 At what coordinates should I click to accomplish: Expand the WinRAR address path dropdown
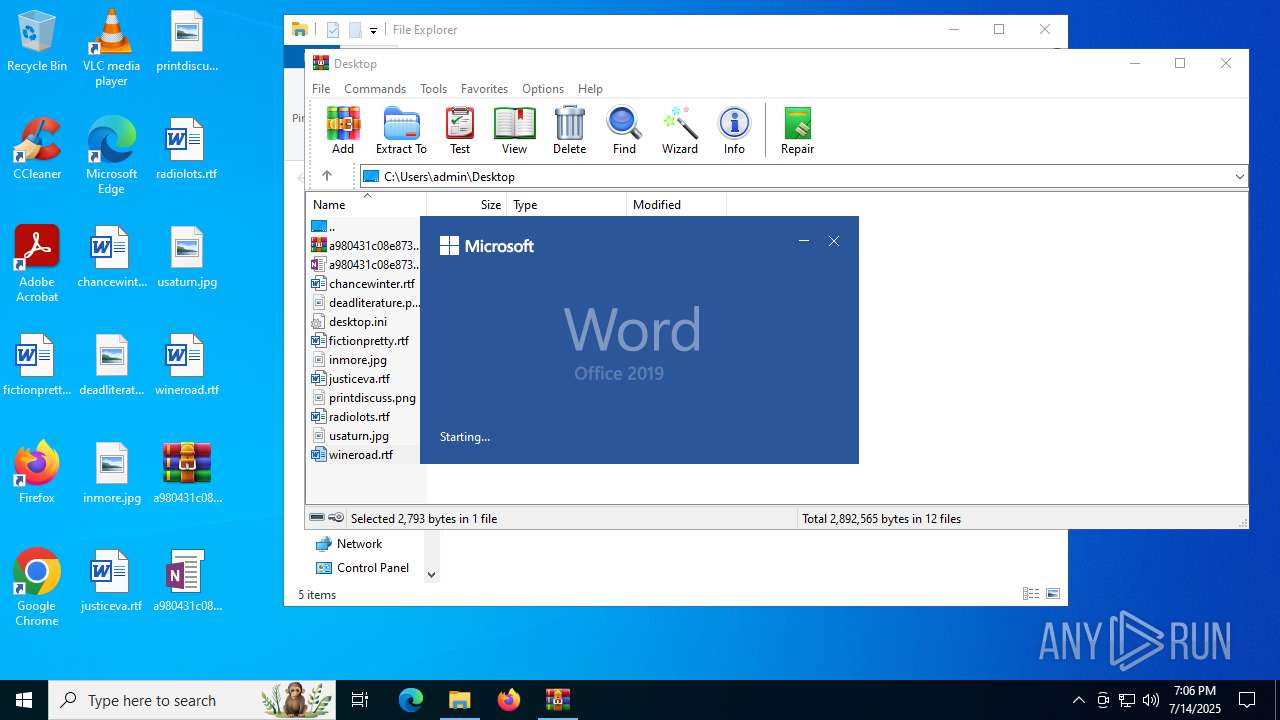pos(1239,176)
